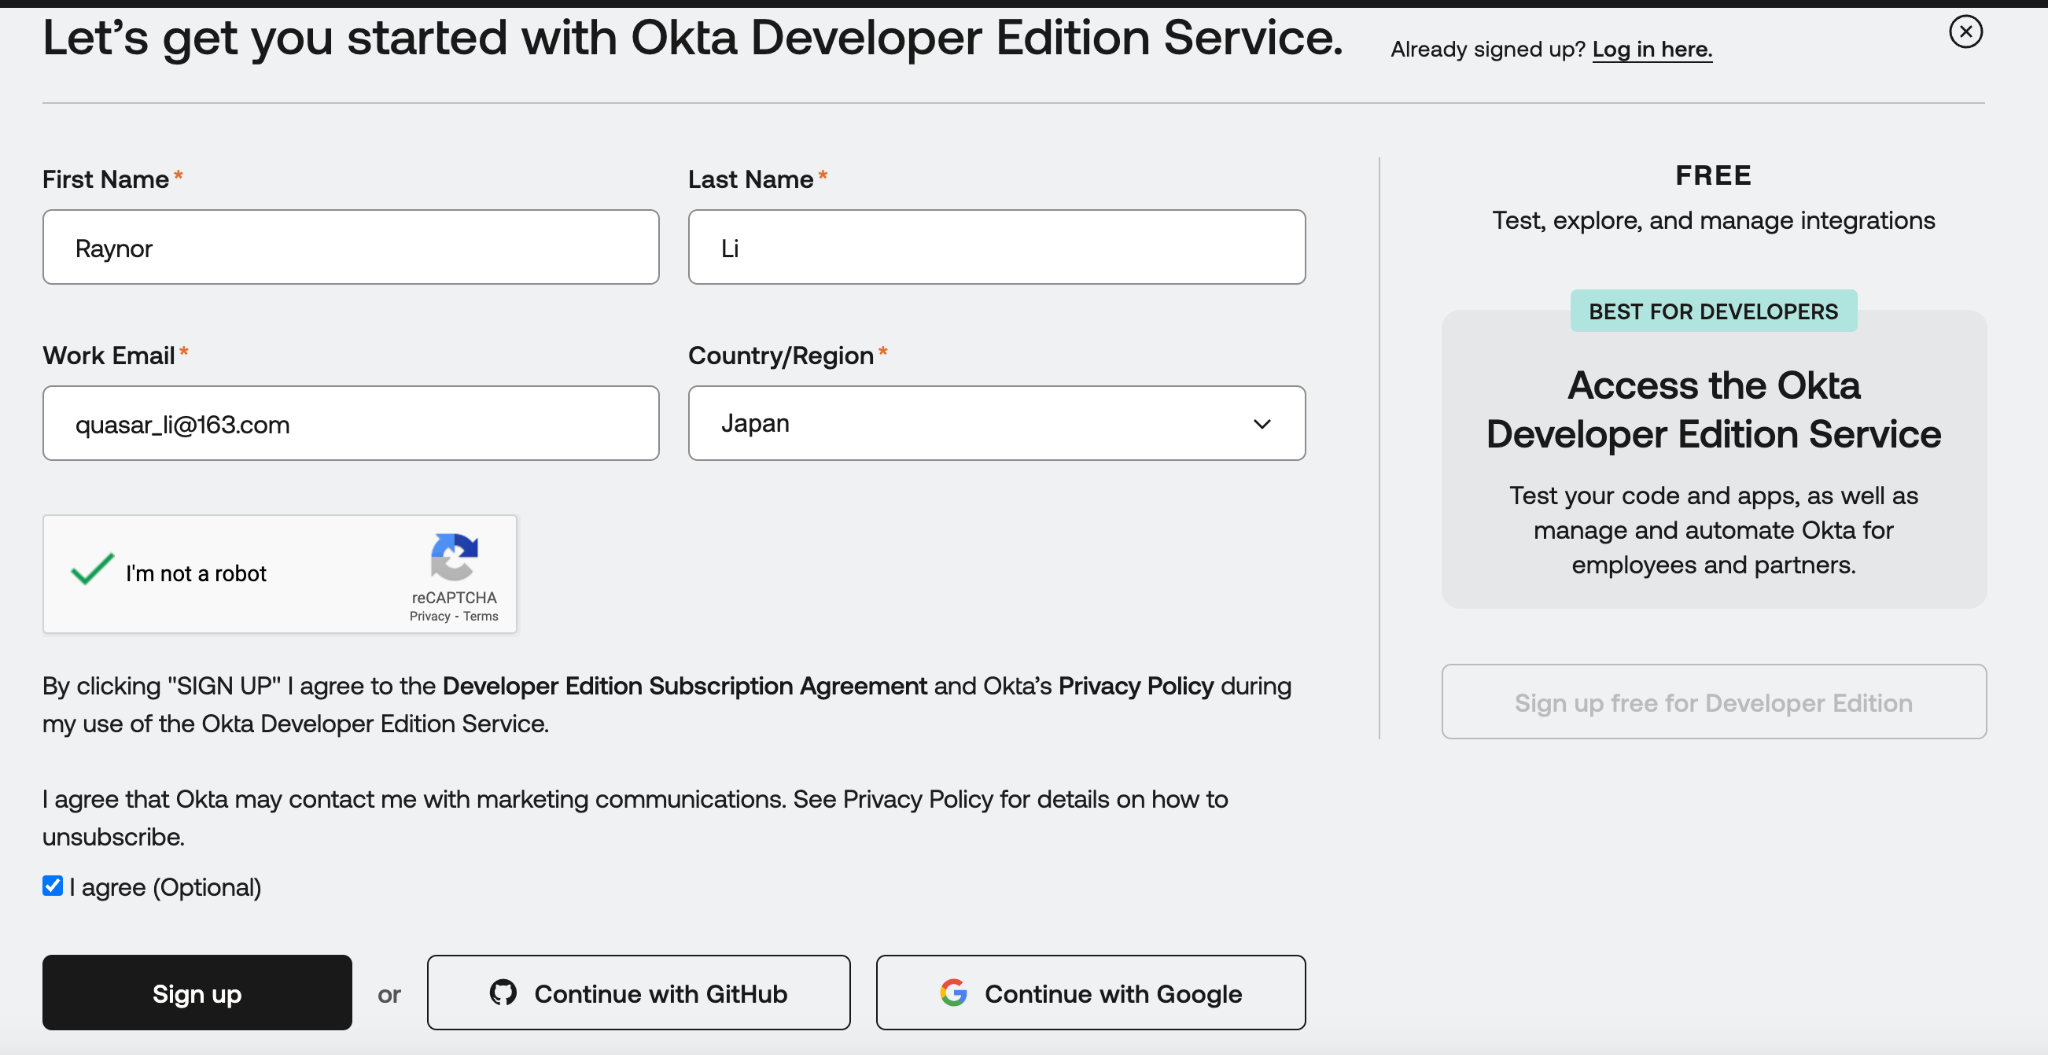2048x1055 pixels.
Task: Choose Continue with GitHub
Action: [x=638, y=992]
